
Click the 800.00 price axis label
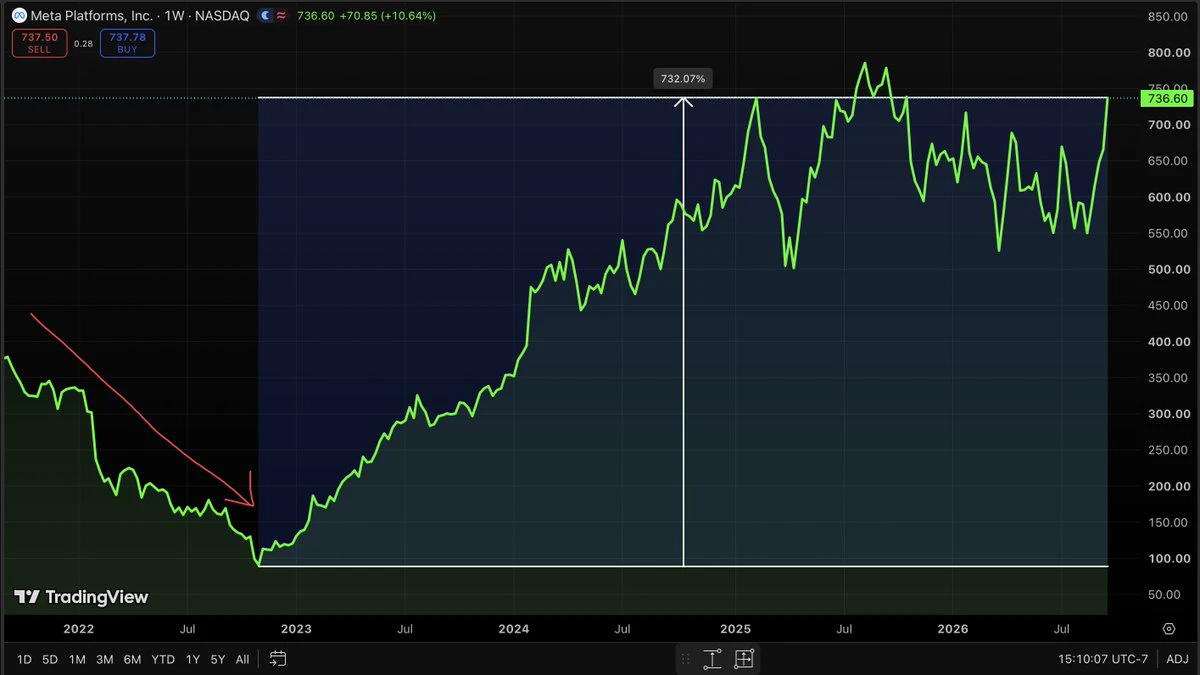[1169, 53]
